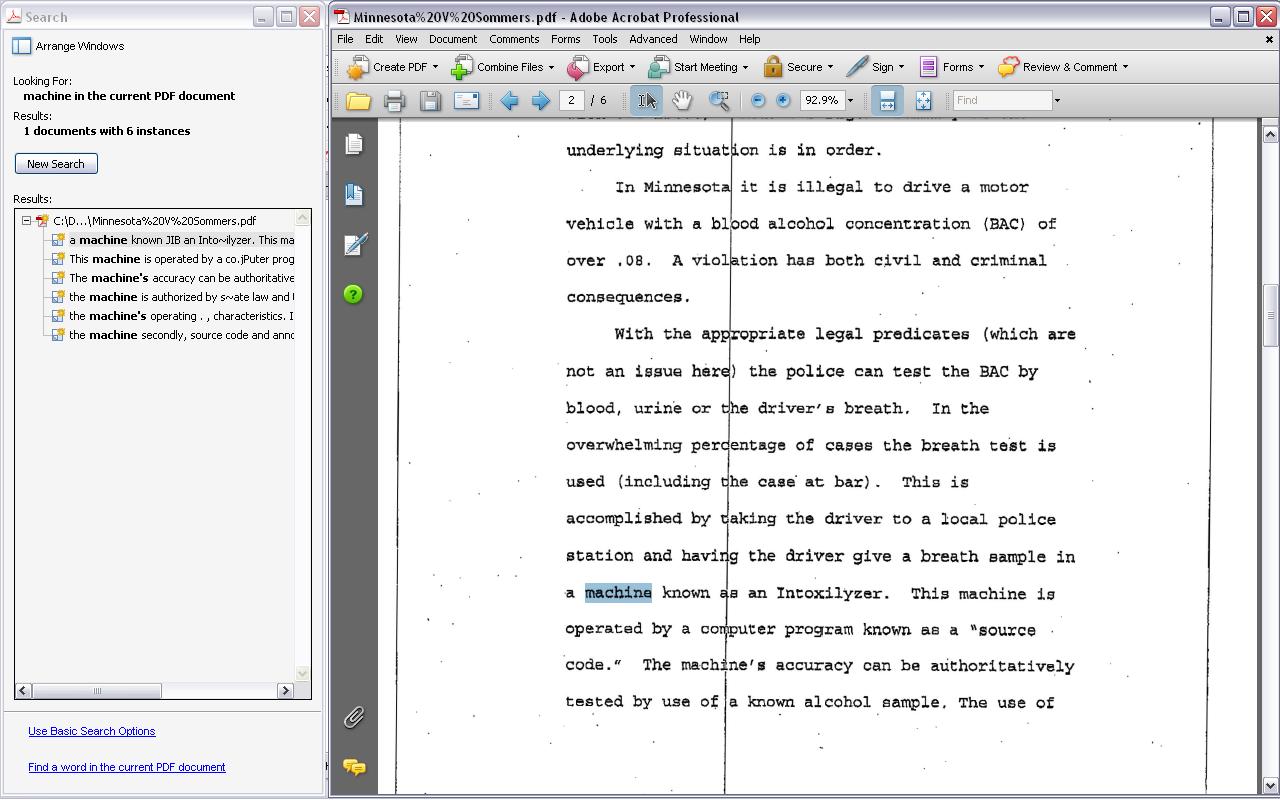The height and width of the screenshot is (800, 1280).
Task: Open the Comments menu
Action: click(x=514, y=39)
